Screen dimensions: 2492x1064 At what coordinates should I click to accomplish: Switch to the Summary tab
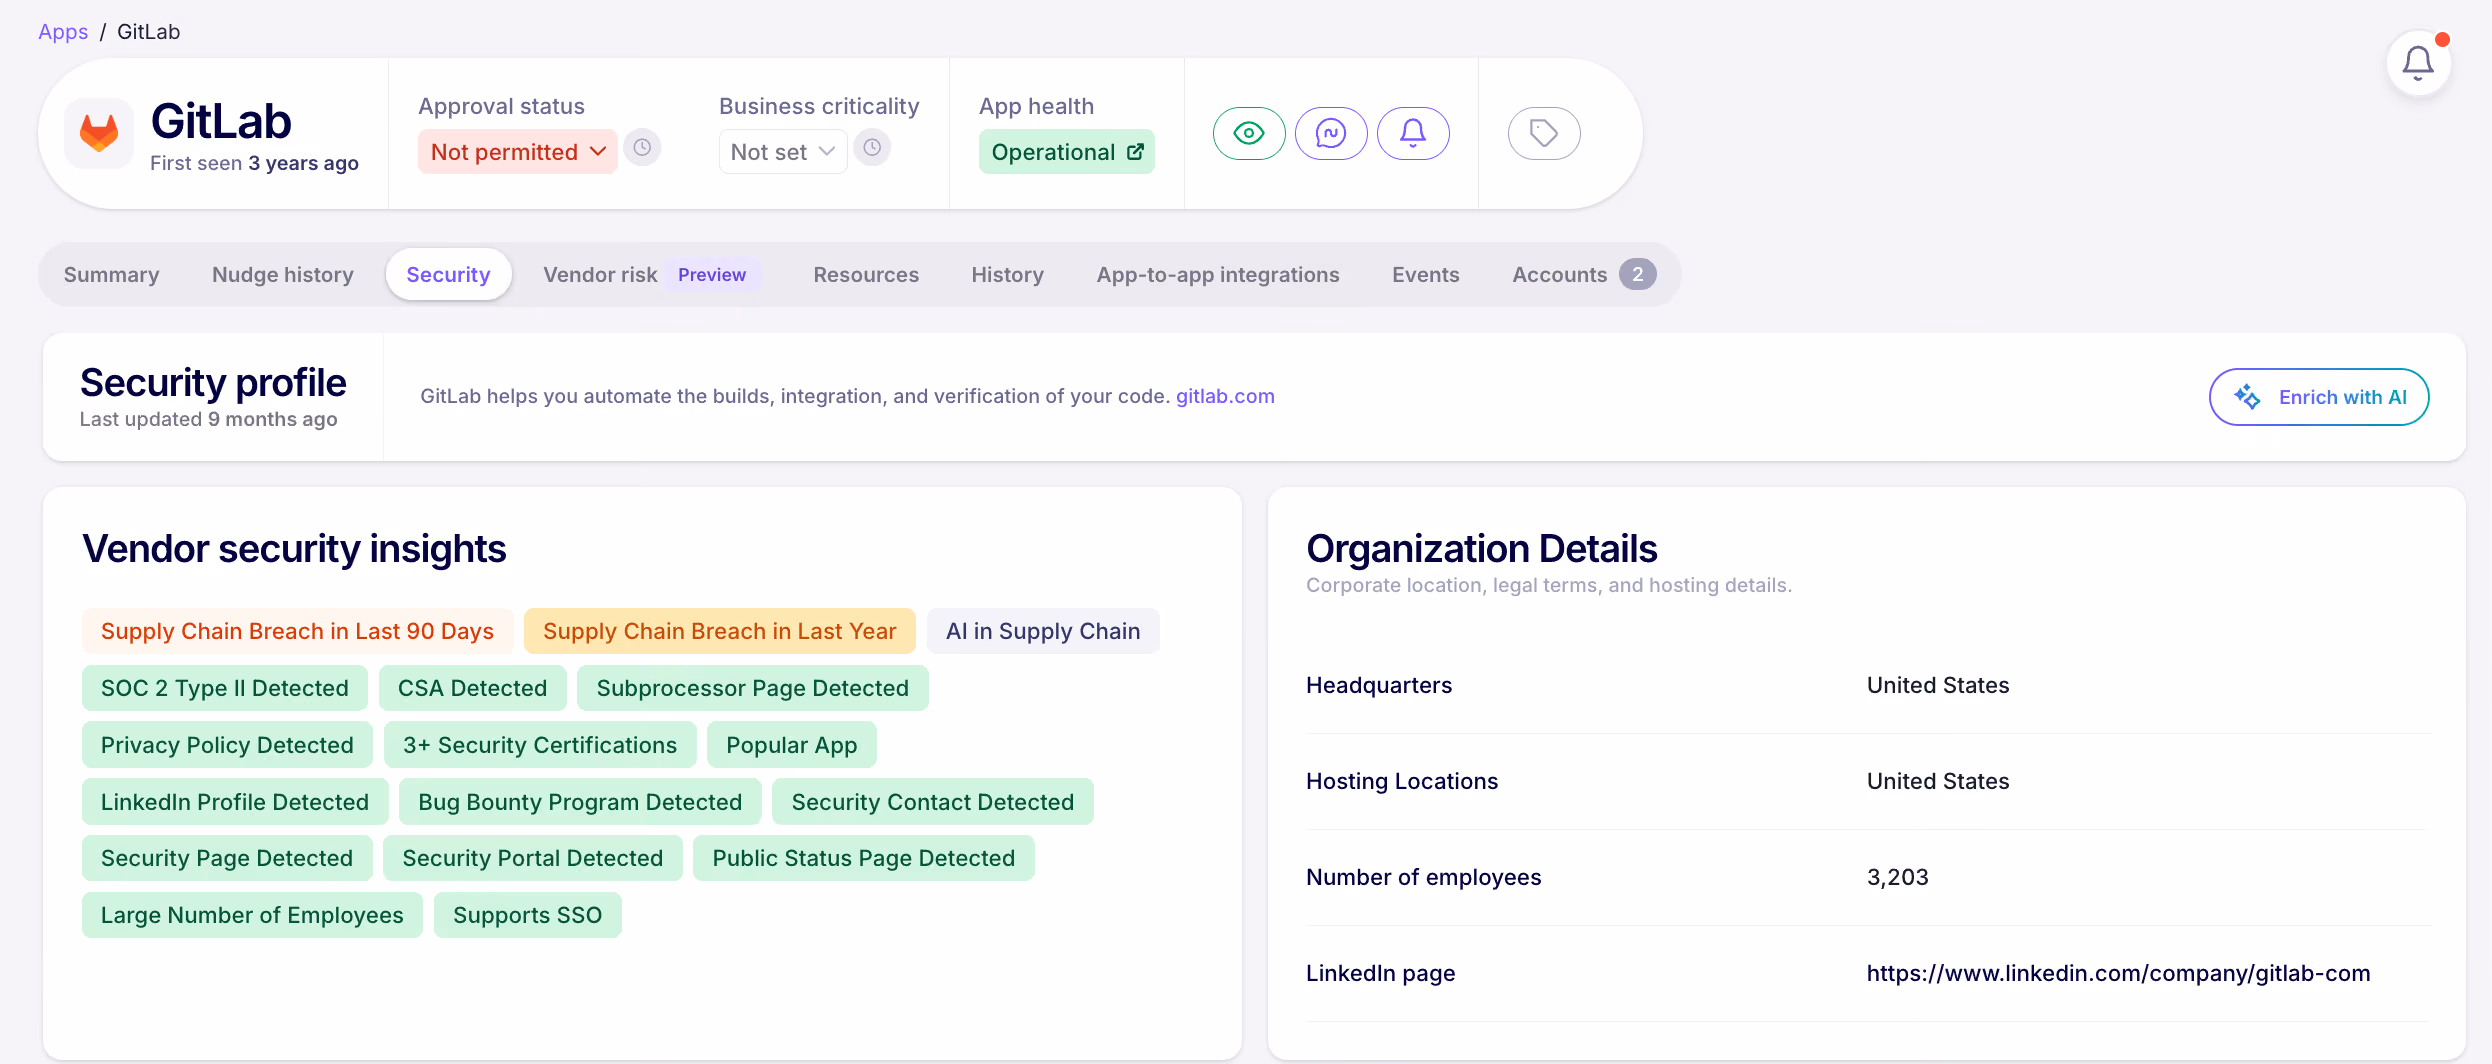[111, 275]
